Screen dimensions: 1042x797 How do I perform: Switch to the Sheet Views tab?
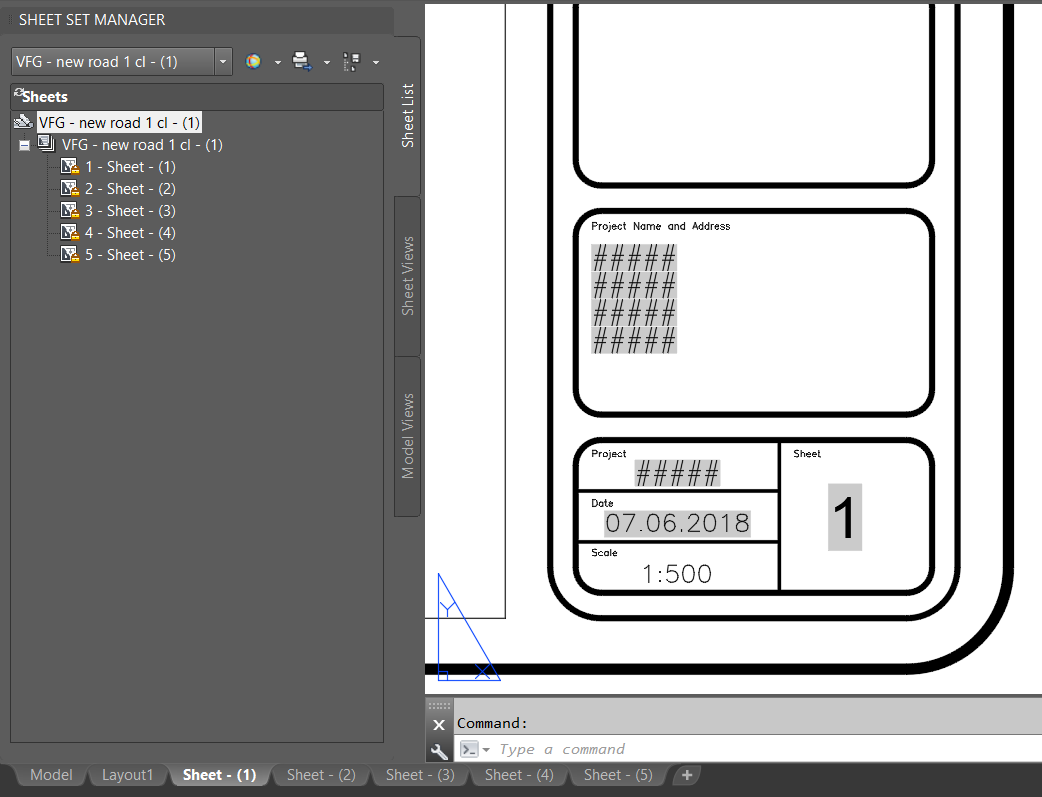point(407,276)
